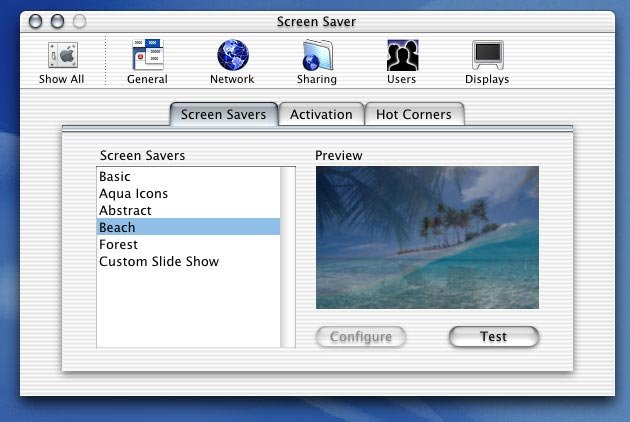Image resolution: width=630 pixels, height=422 pixels.
Task: Open the Show All preferences icon
Action: click(x=63, y=55)
